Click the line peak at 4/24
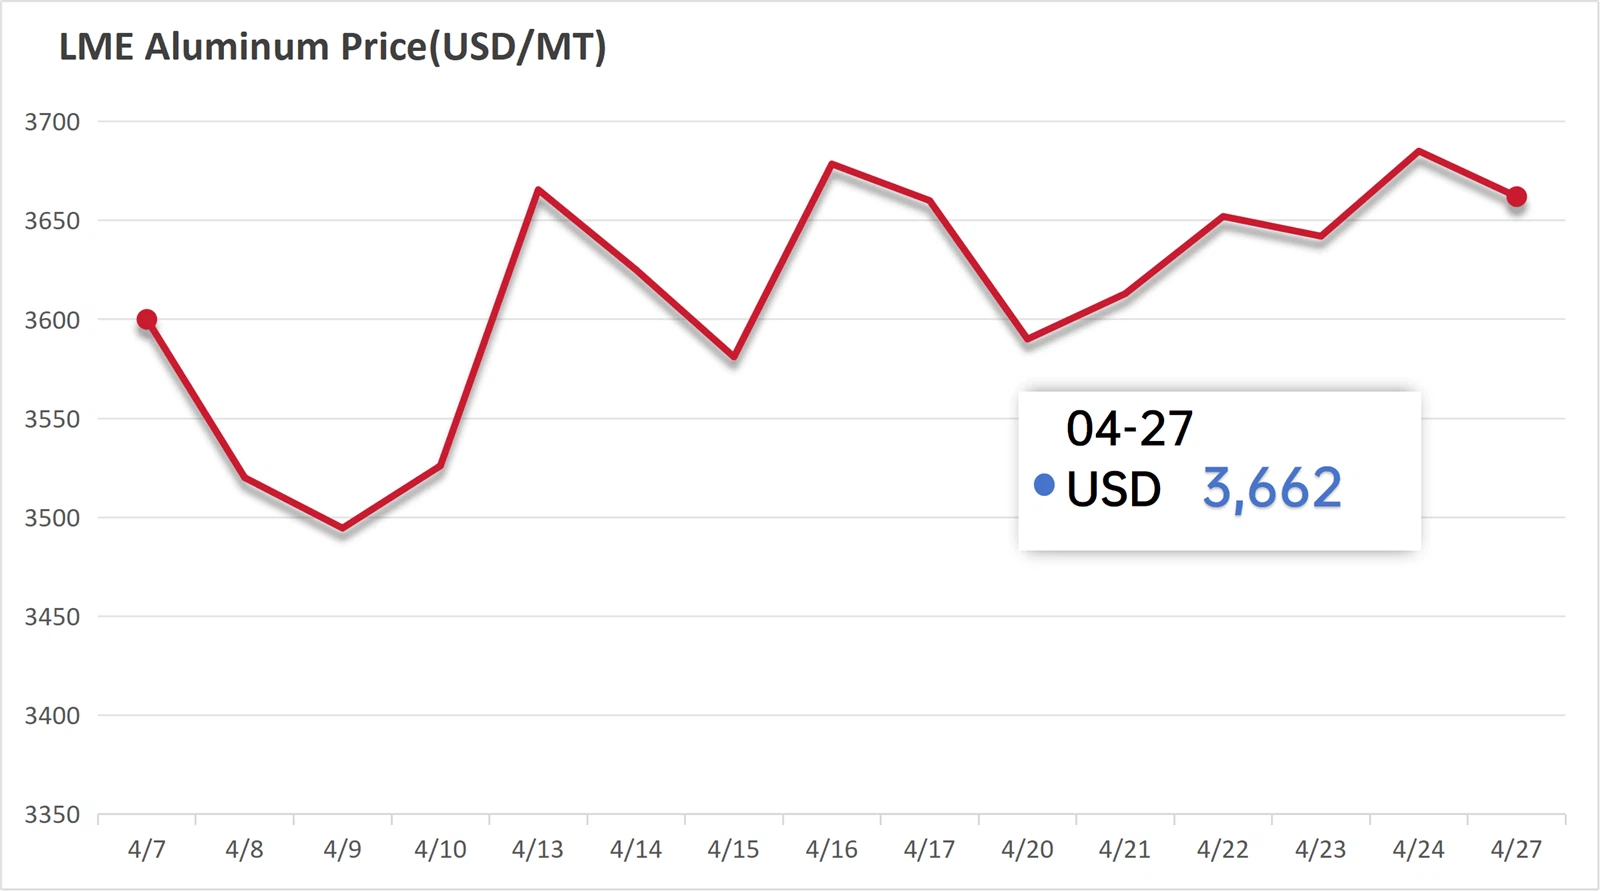This screenshot has height=891, width=1600. (x=1419, y=152)
